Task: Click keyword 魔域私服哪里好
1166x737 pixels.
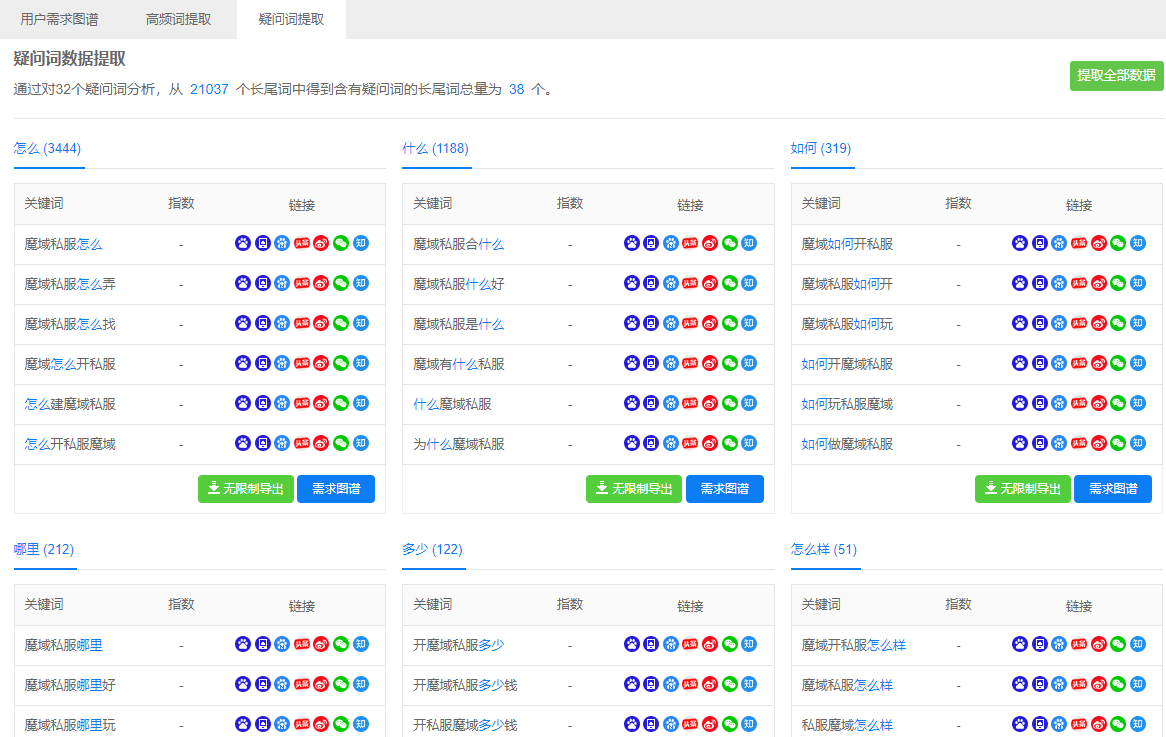Action: coord(70,685)
